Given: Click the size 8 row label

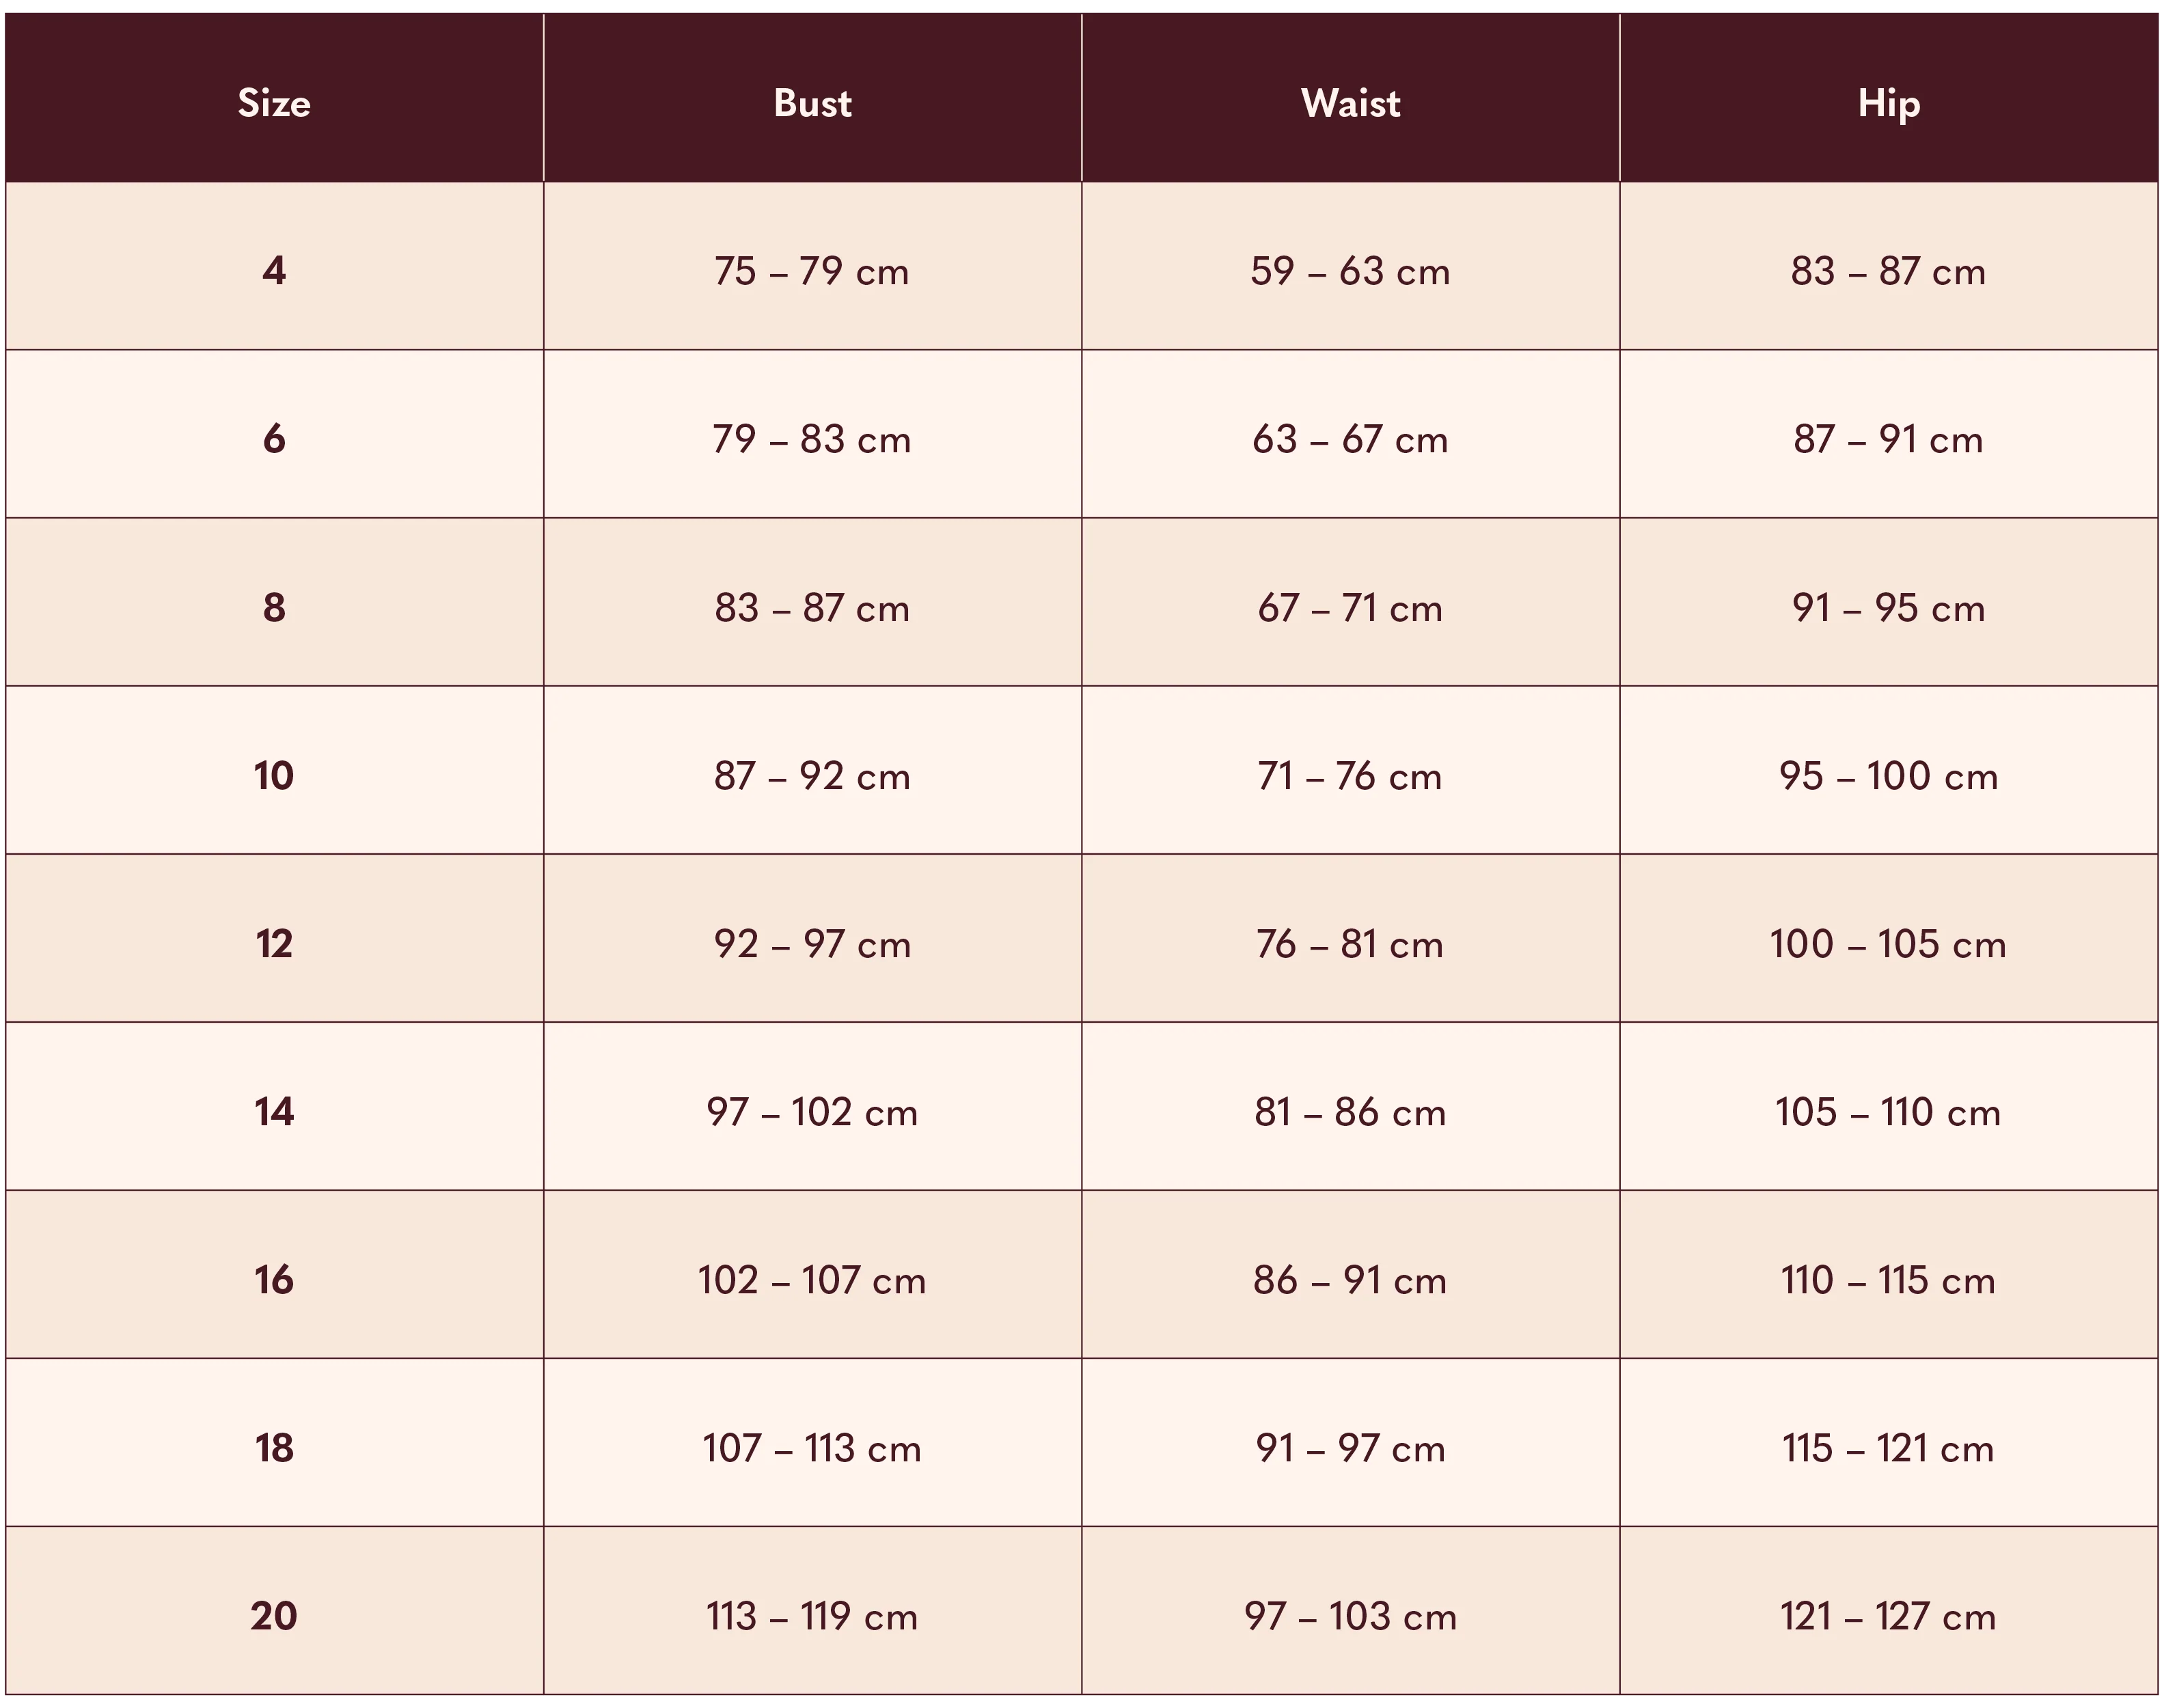Looking at the screenshot, I should [274, 607].
